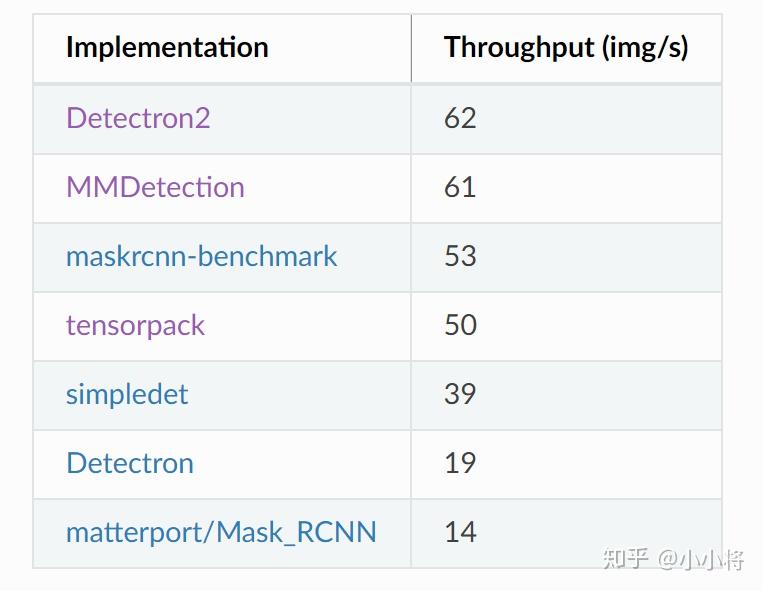Visit the tensorpack link

(135, 325)
